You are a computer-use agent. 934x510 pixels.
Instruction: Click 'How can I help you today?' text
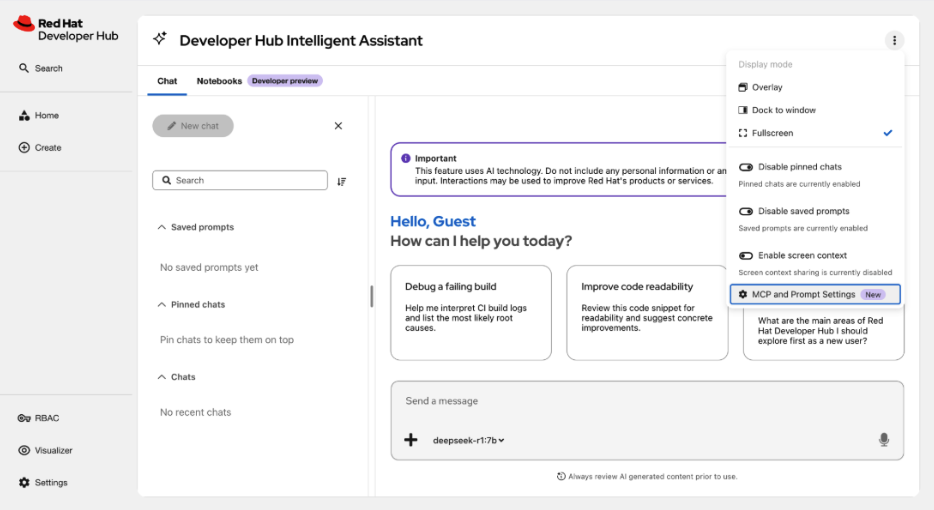pyautogui.click(x=481, y=241)
